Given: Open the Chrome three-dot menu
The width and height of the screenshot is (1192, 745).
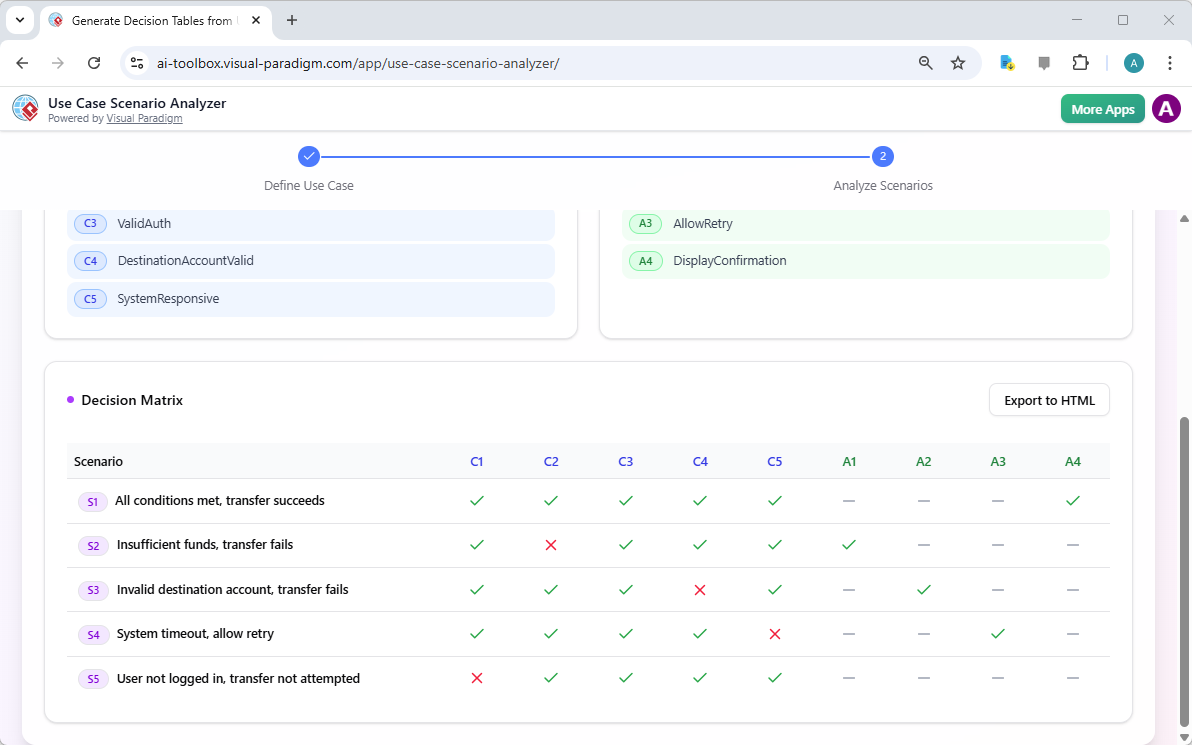Looking at the screenshot, I should 1170,62.
